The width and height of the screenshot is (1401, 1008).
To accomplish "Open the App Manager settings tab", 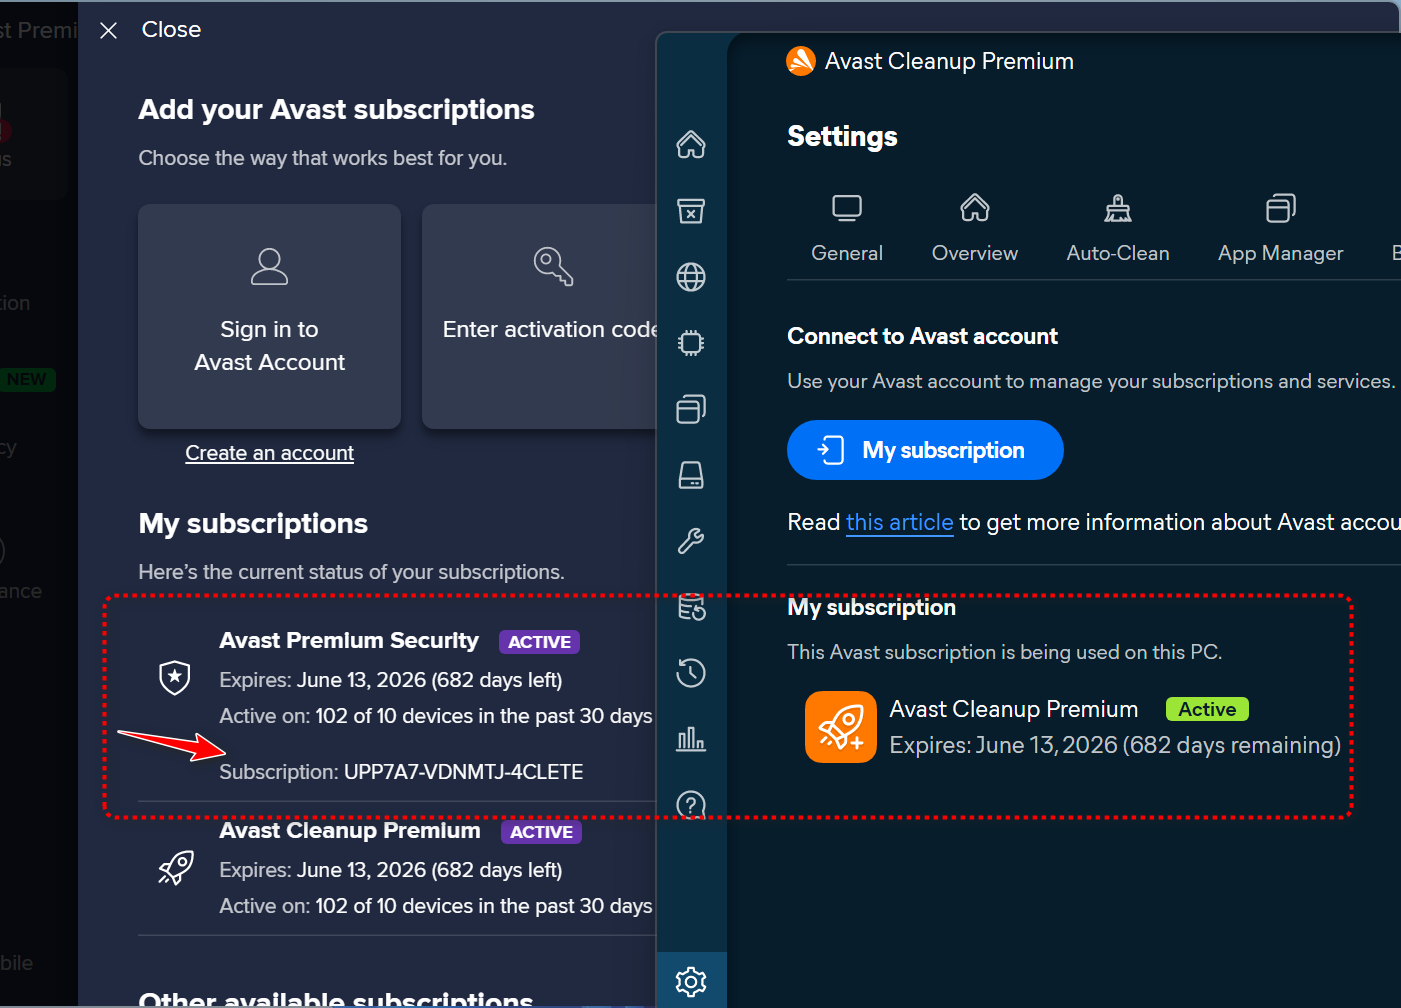I will pos(1281,229).
